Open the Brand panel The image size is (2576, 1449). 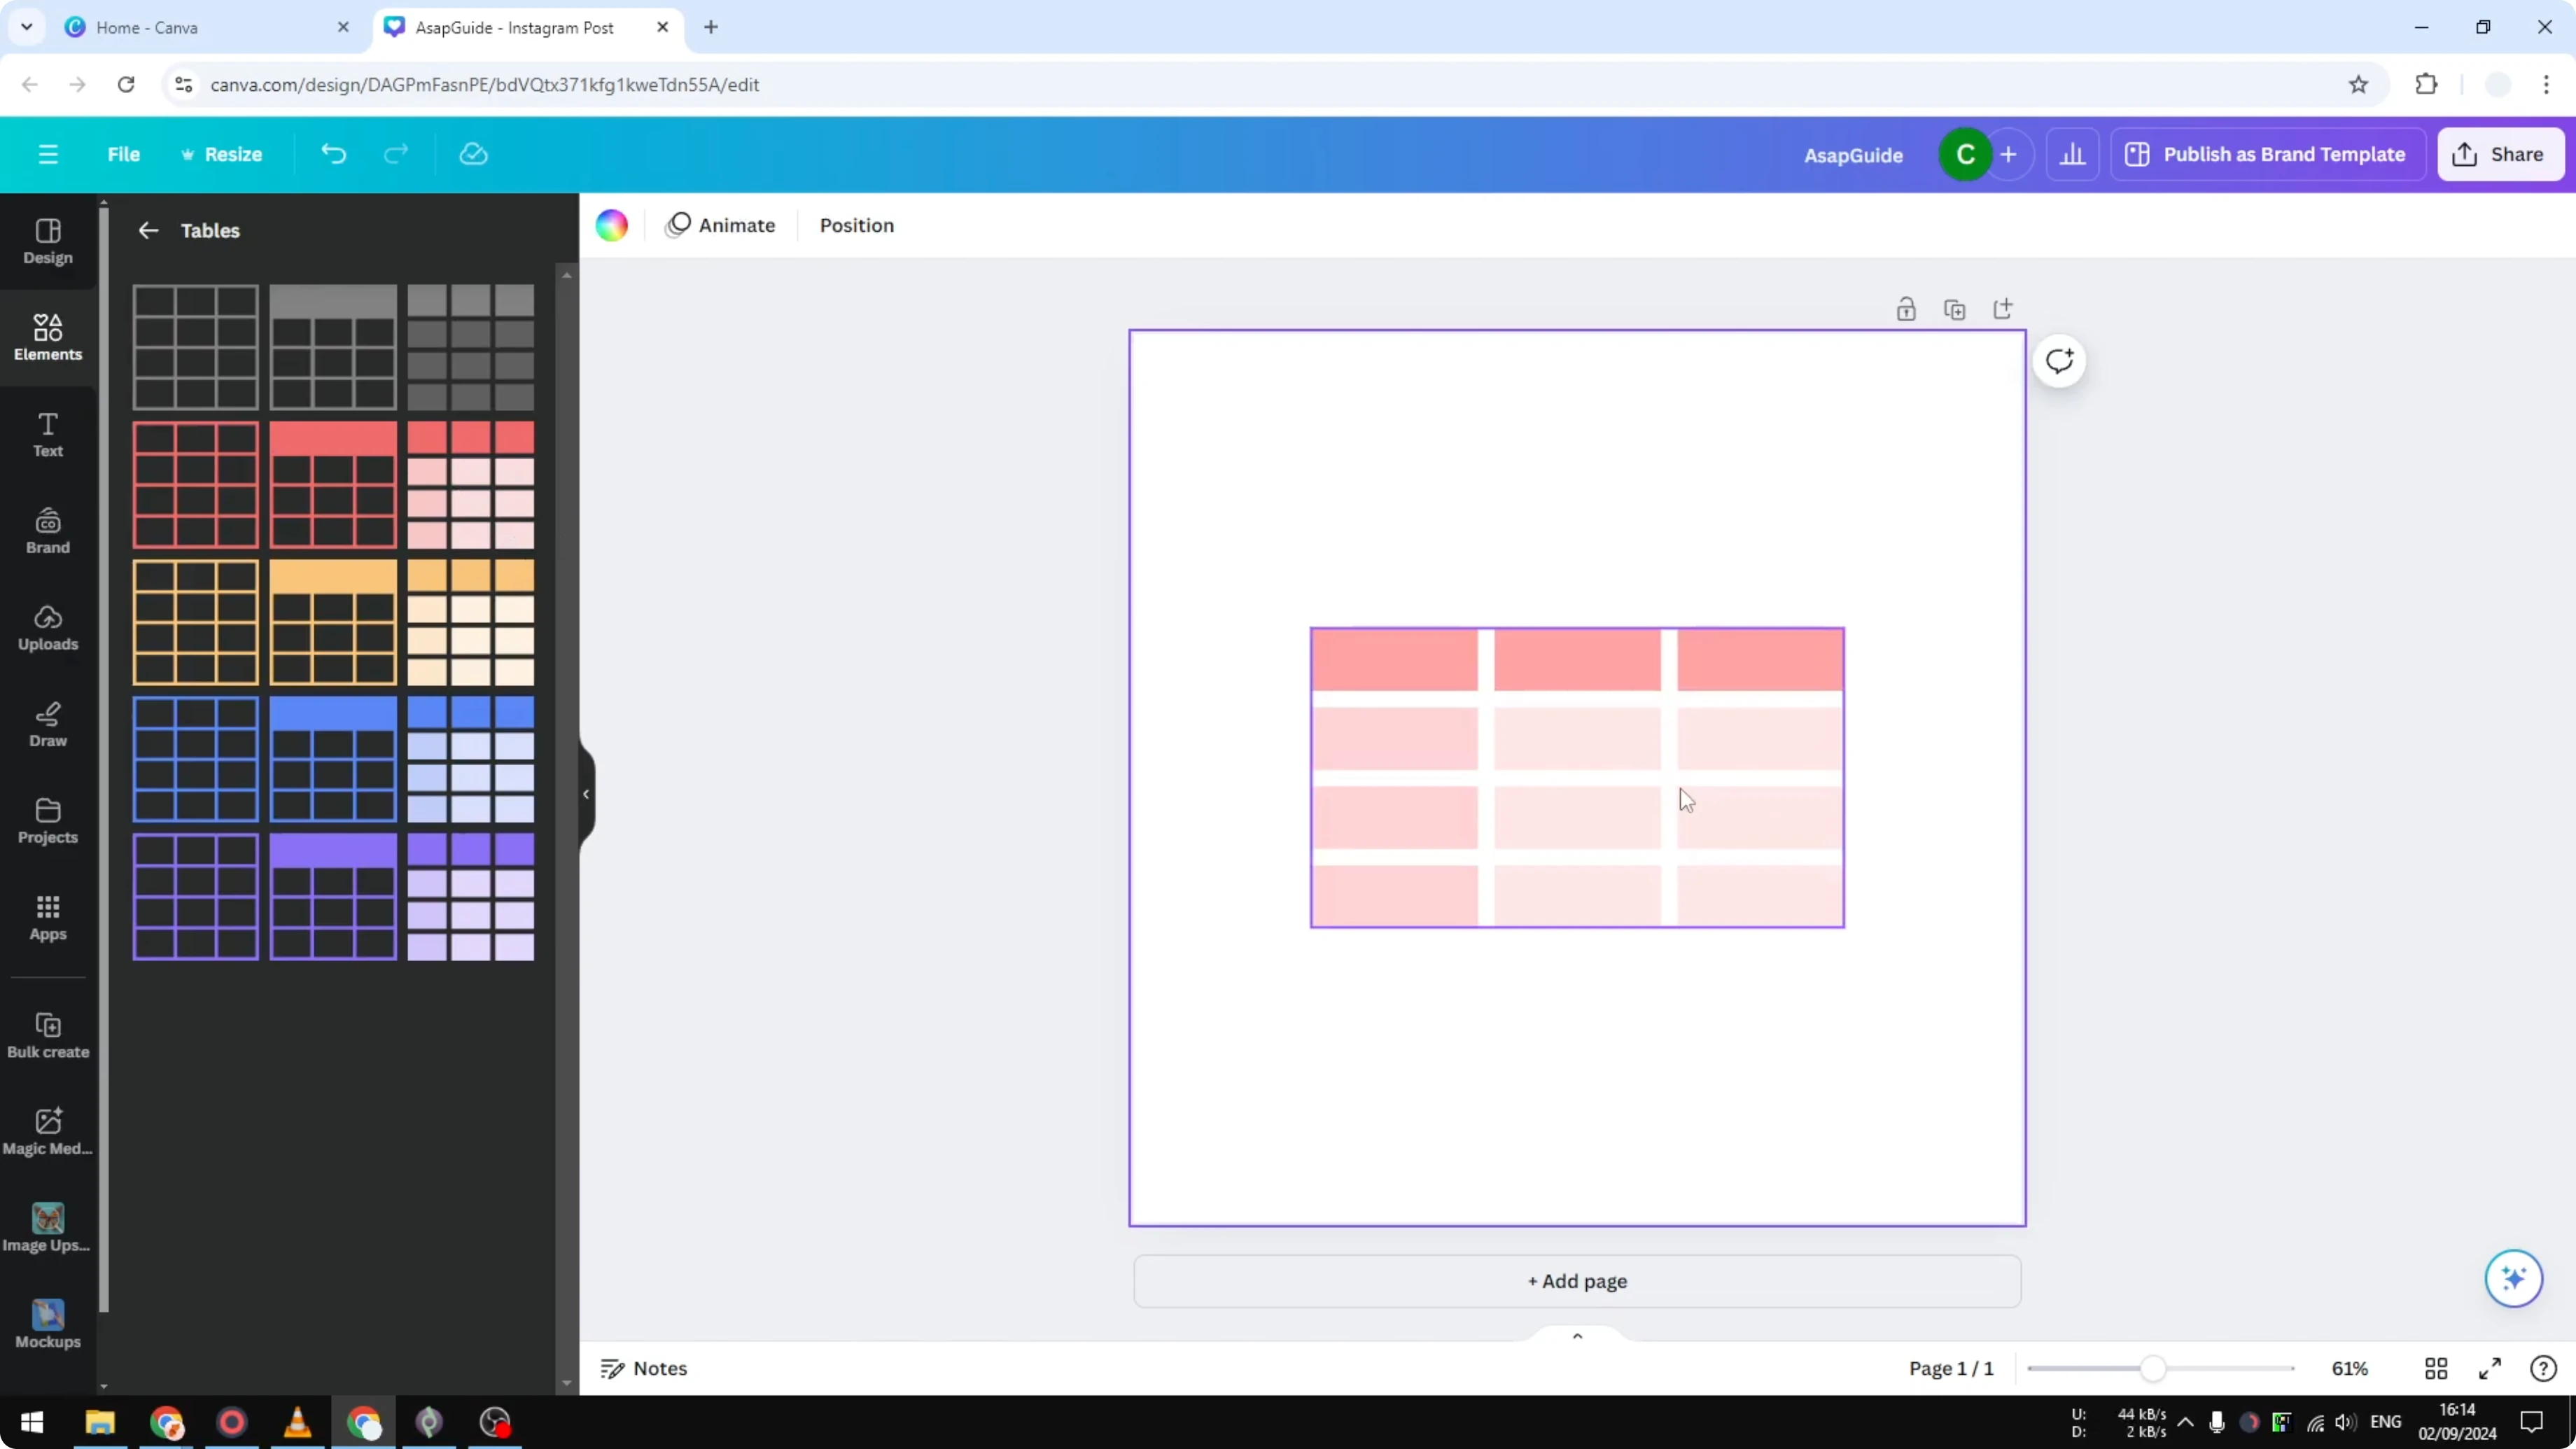pos(48,532)
